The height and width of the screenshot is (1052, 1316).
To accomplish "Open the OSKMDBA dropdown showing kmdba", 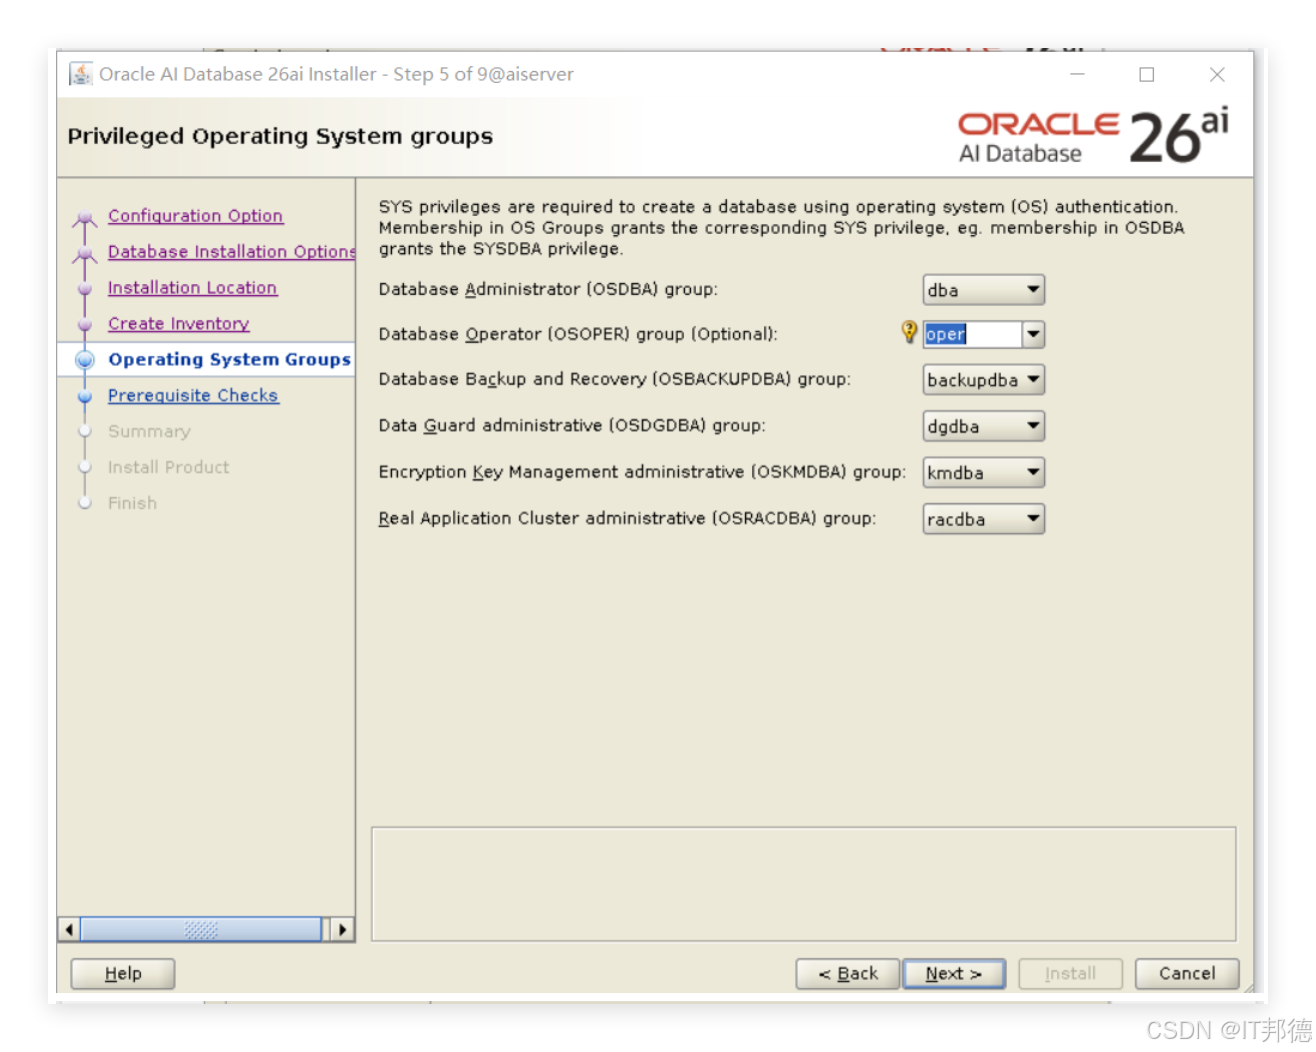I will (983, 472).
